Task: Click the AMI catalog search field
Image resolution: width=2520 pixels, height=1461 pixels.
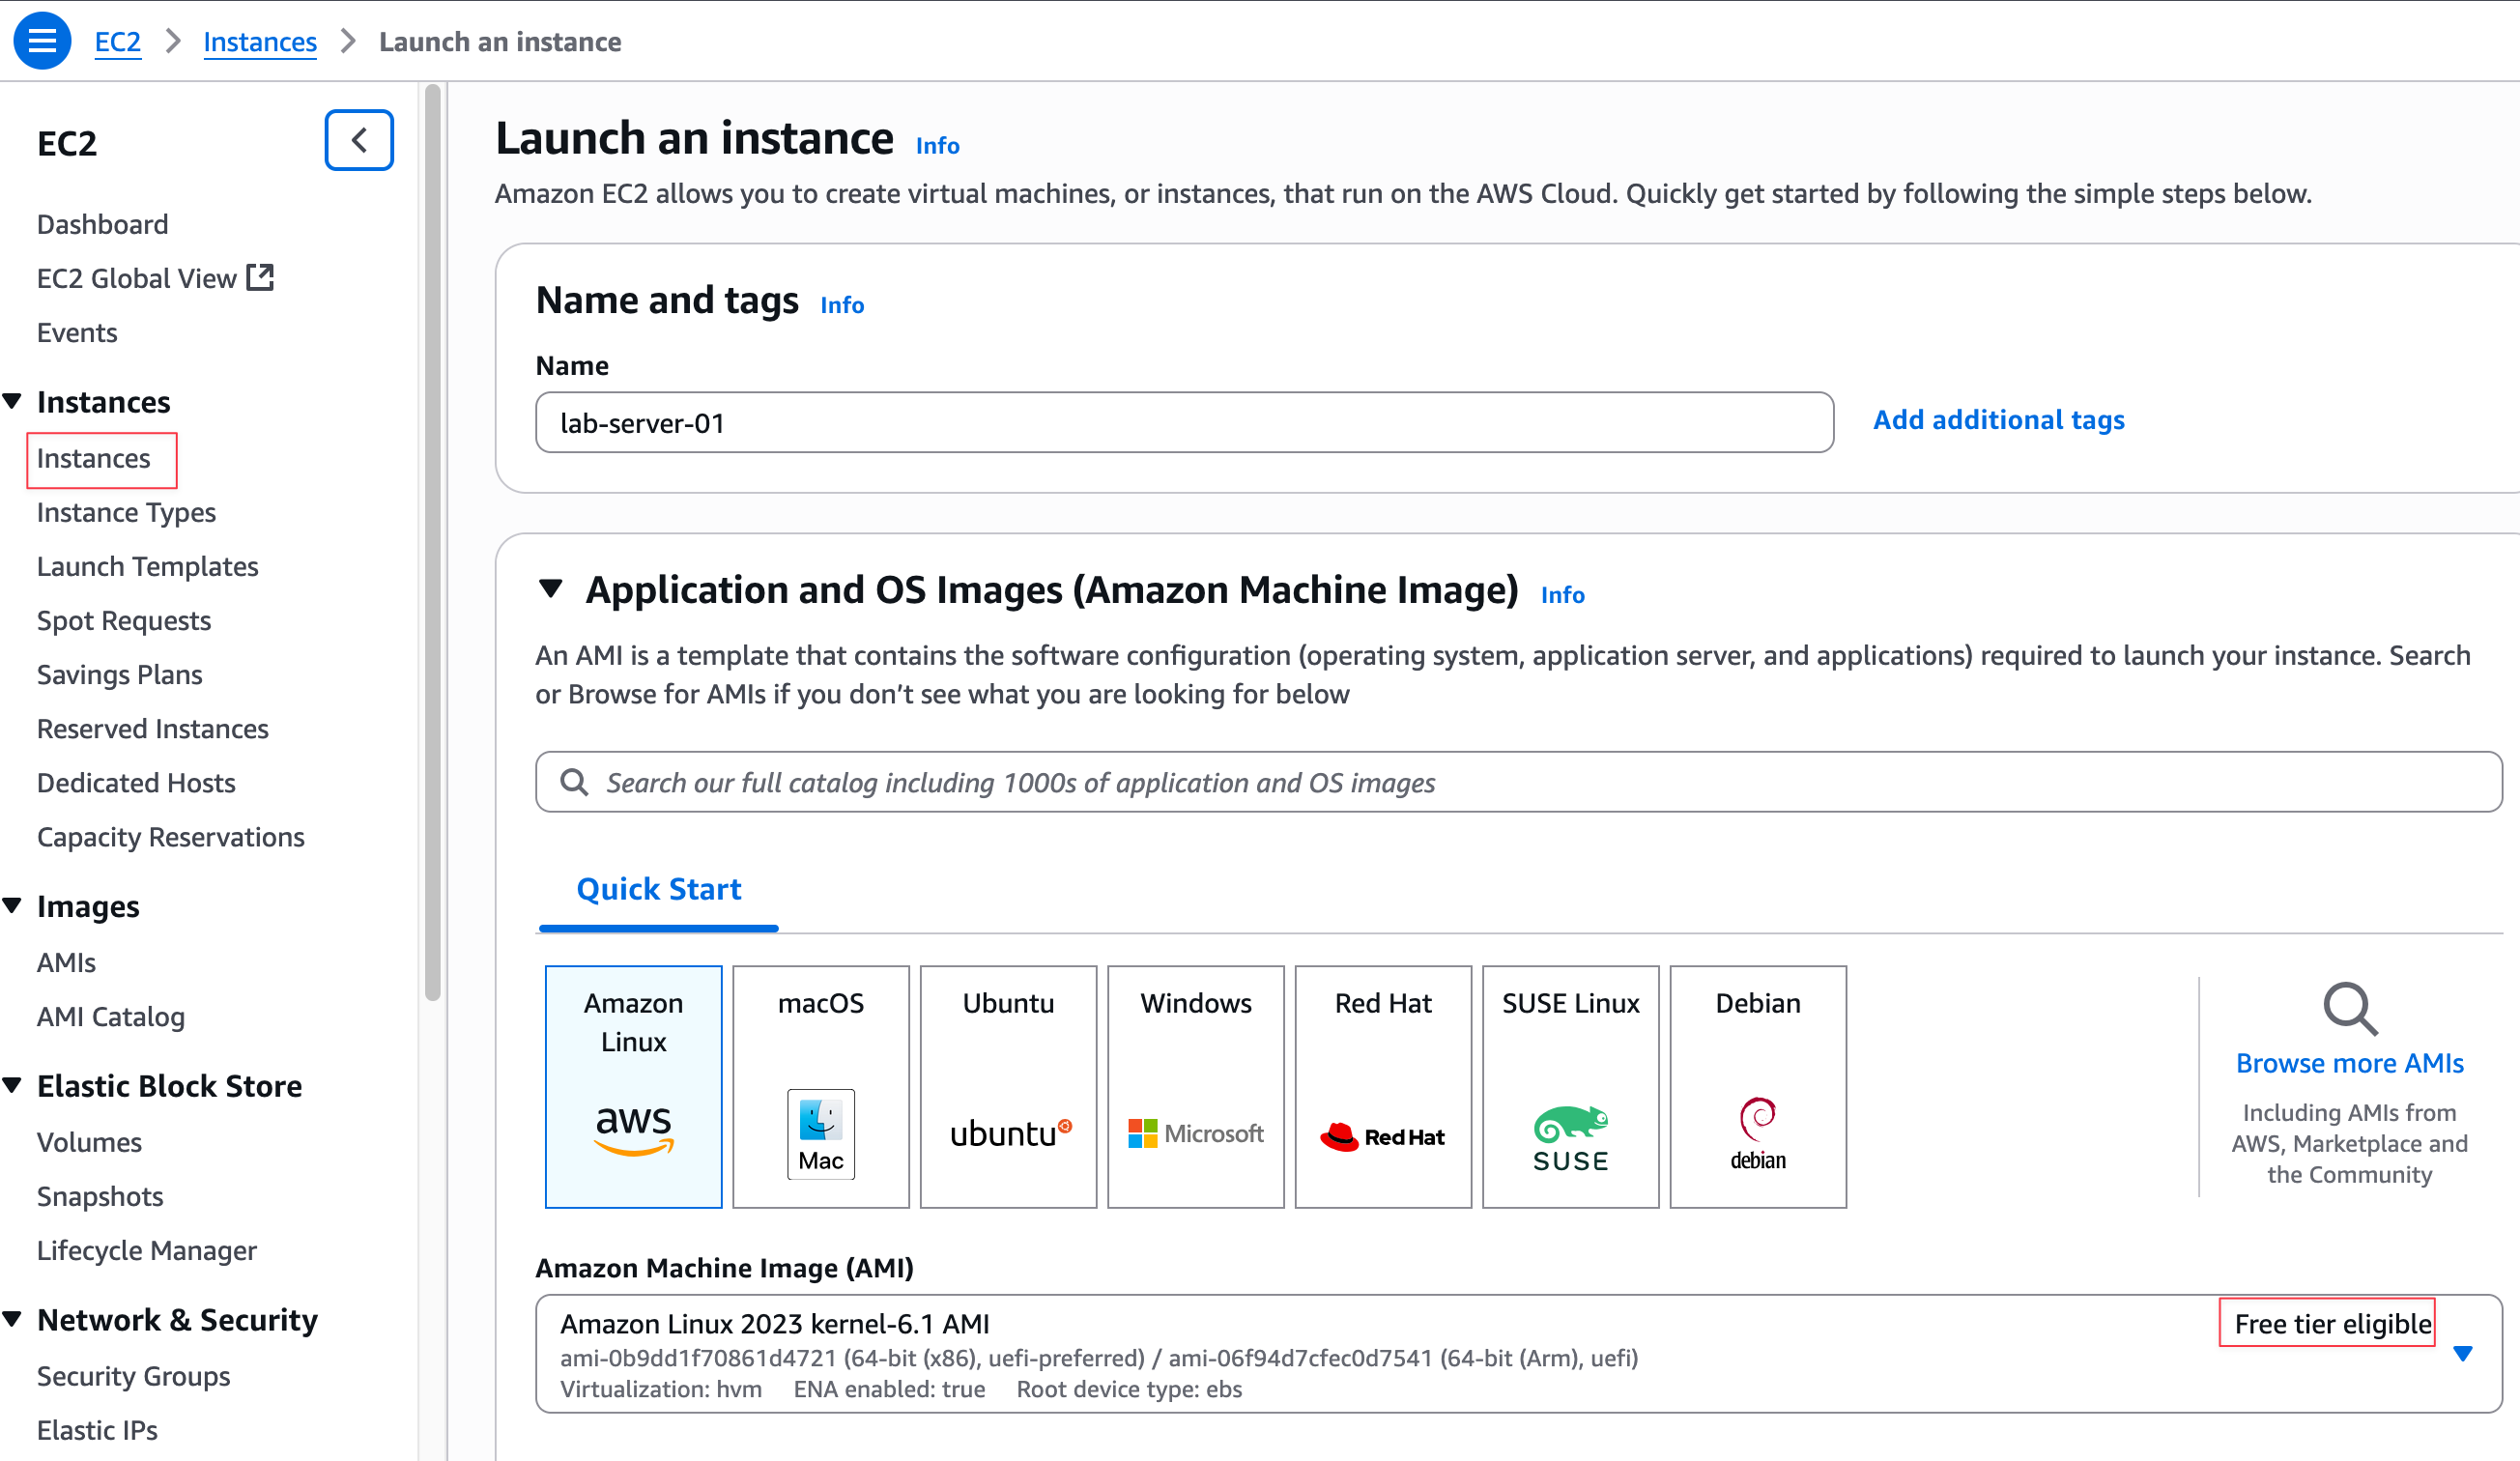Action: click(x=1518, y=782)
